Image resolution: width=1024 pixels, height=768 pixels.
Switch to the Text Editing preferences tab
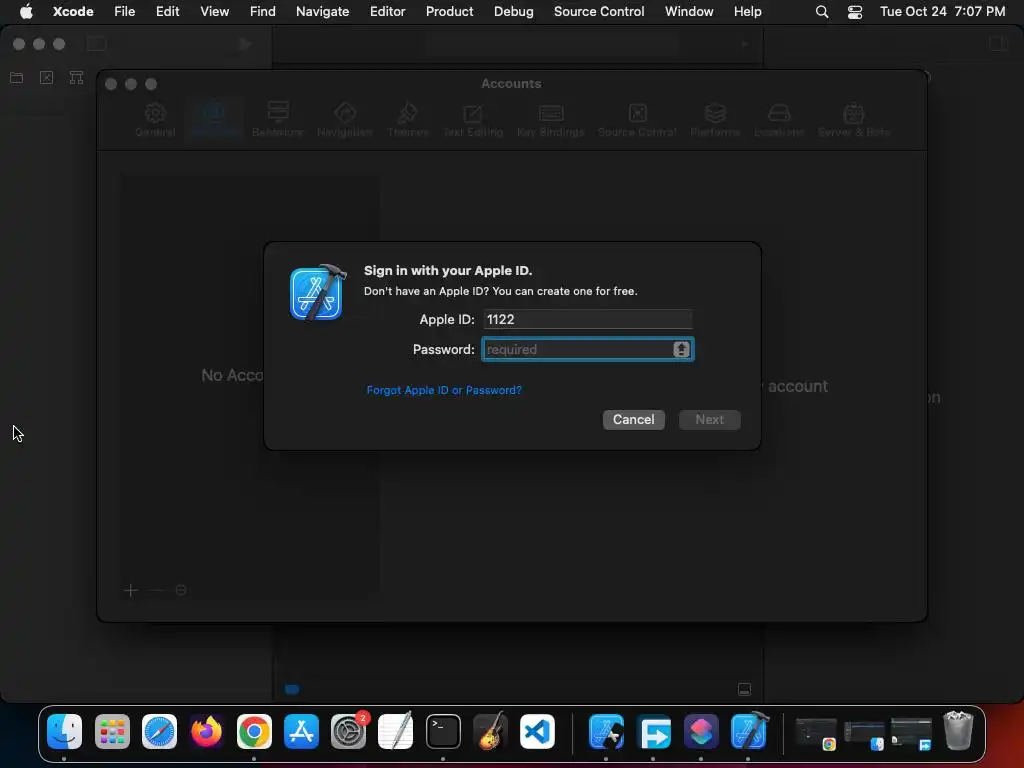pos(473,120)
